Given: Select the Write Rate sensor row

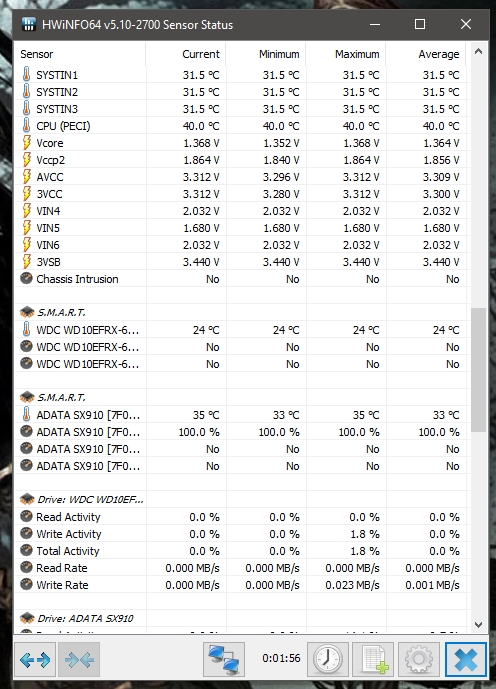Looking at the screenshot, I should tap(242, 585).
